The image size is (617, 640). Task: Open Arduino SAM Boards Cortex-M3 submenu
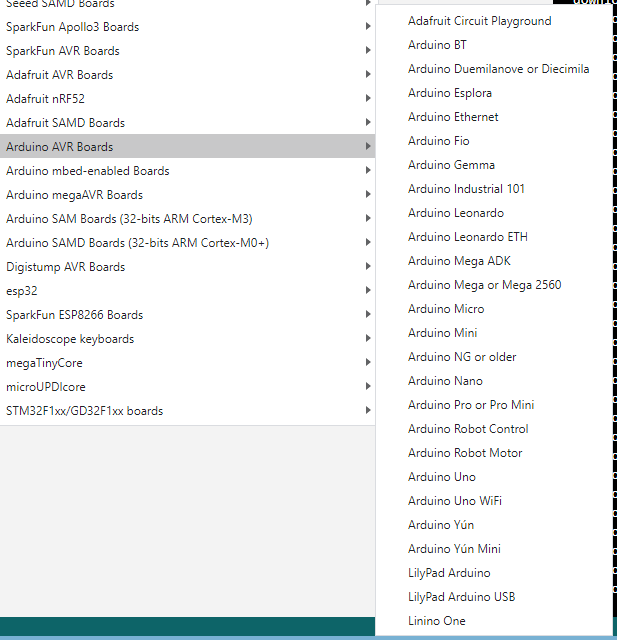click(x=187, y=219)
